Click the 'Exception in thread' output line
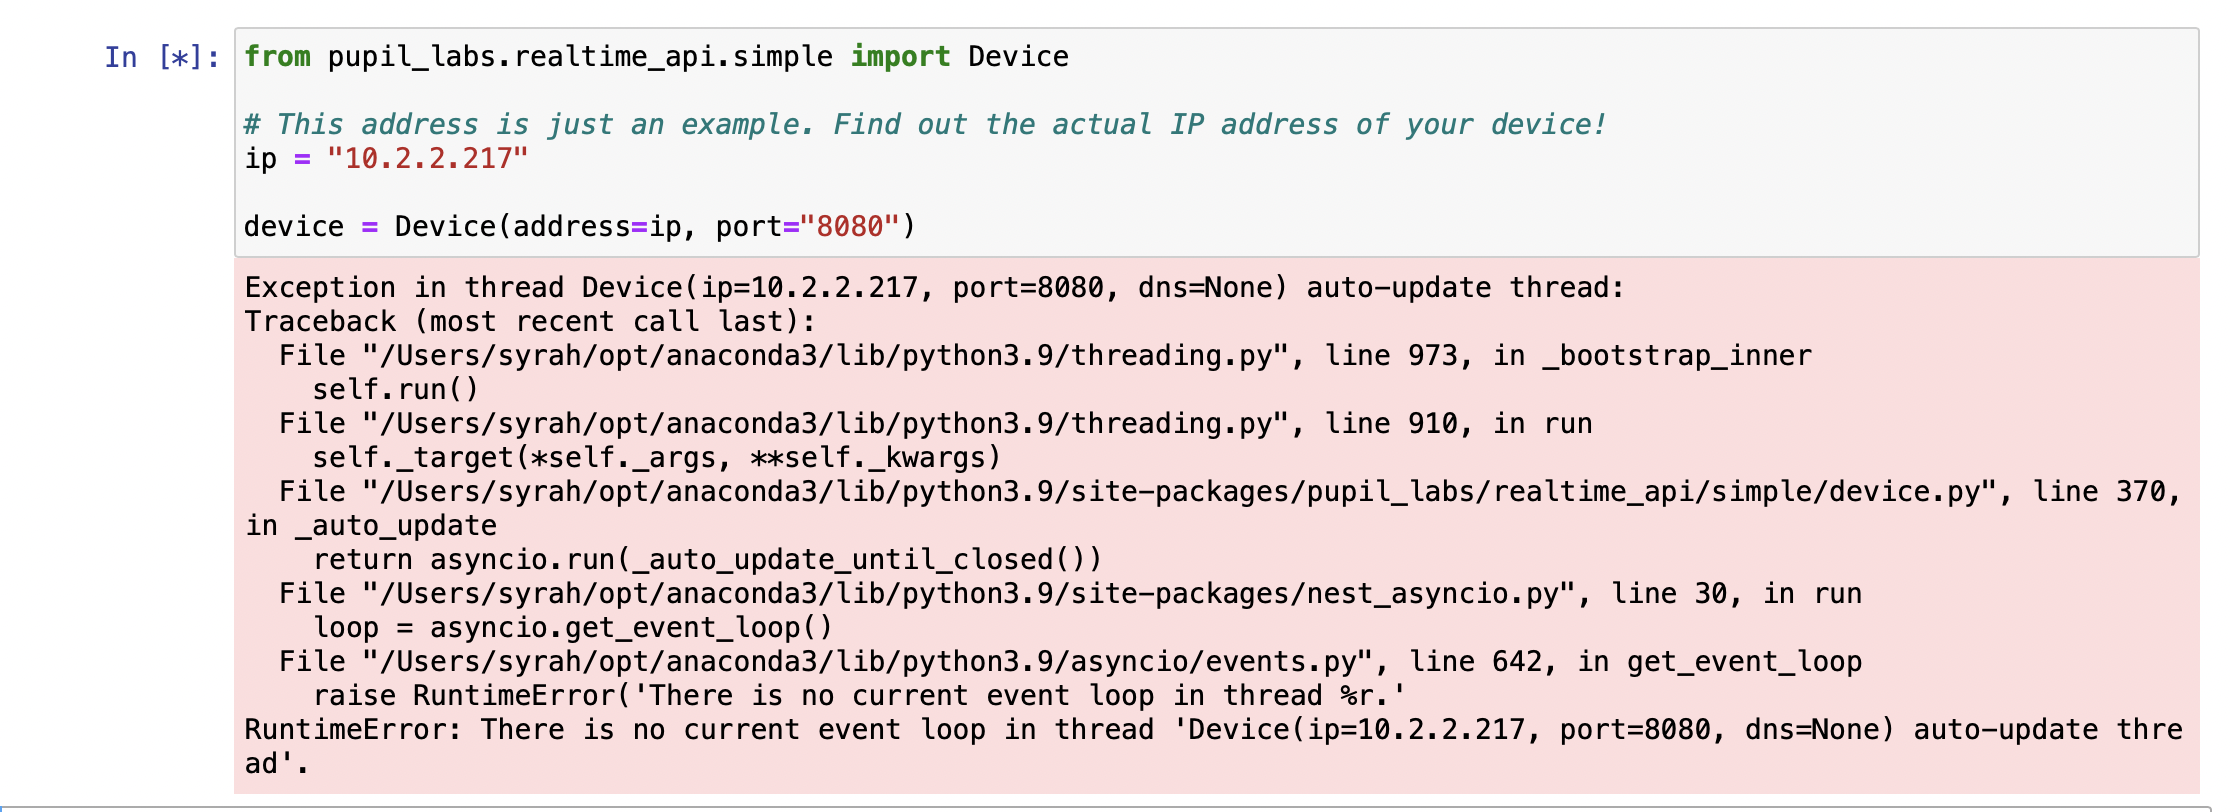Screen dimensions: 2230x812 pos(935,288)
